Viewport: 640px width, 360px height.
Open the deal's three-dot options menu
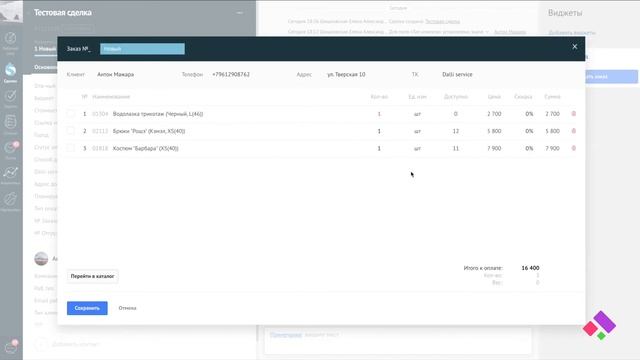[x=240, y=13]
